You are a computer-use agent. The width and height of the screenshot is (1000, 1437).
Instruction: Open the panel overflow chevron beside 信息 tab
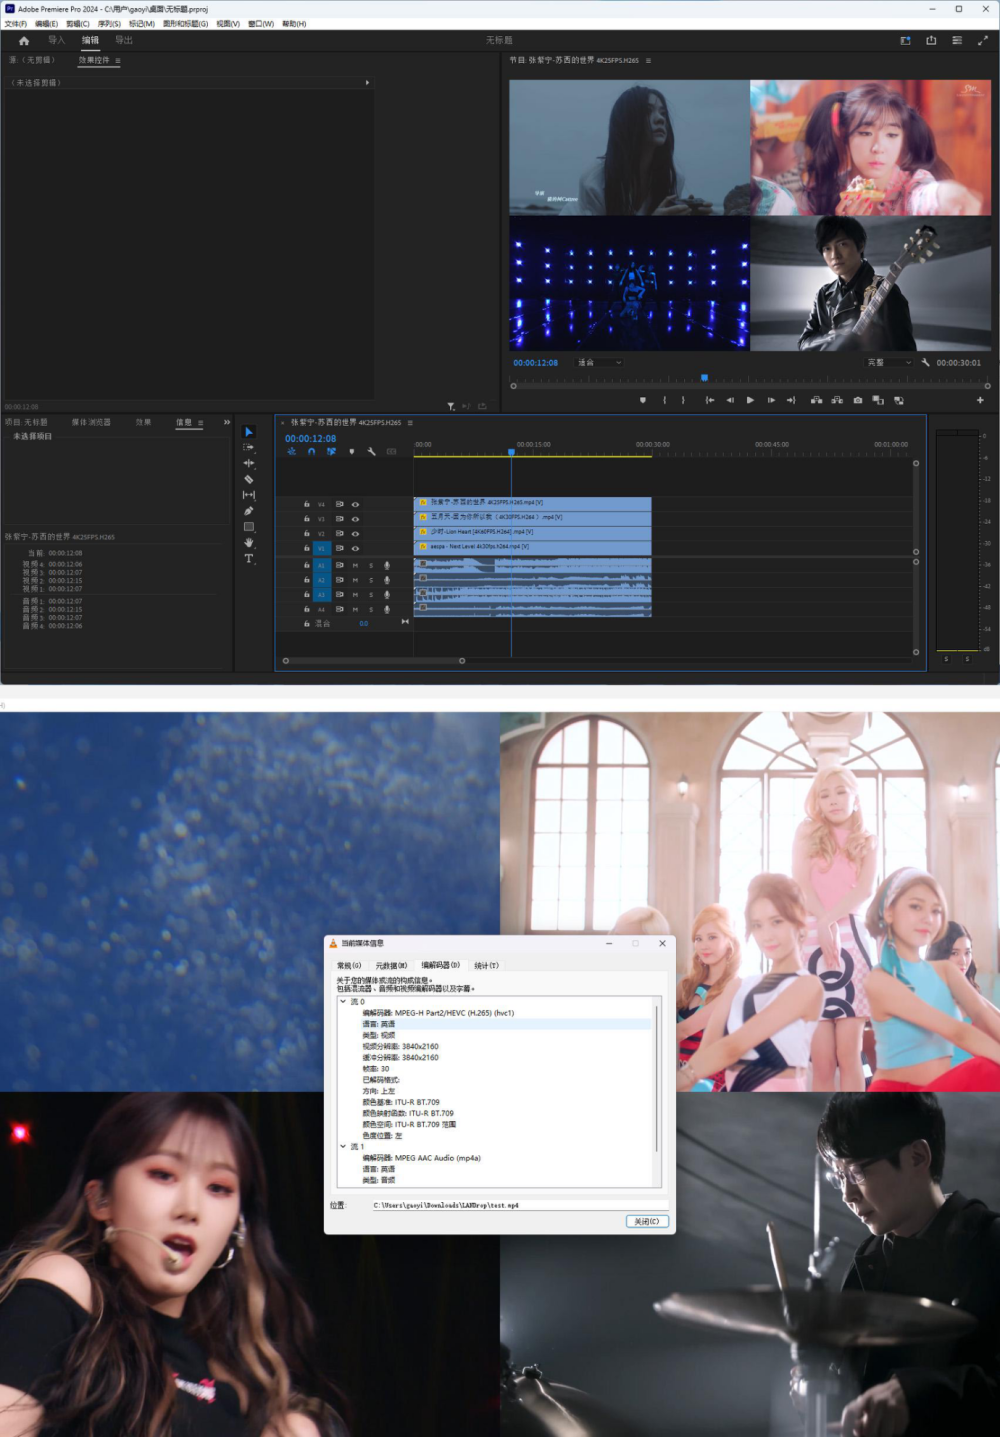click(227, 422)
